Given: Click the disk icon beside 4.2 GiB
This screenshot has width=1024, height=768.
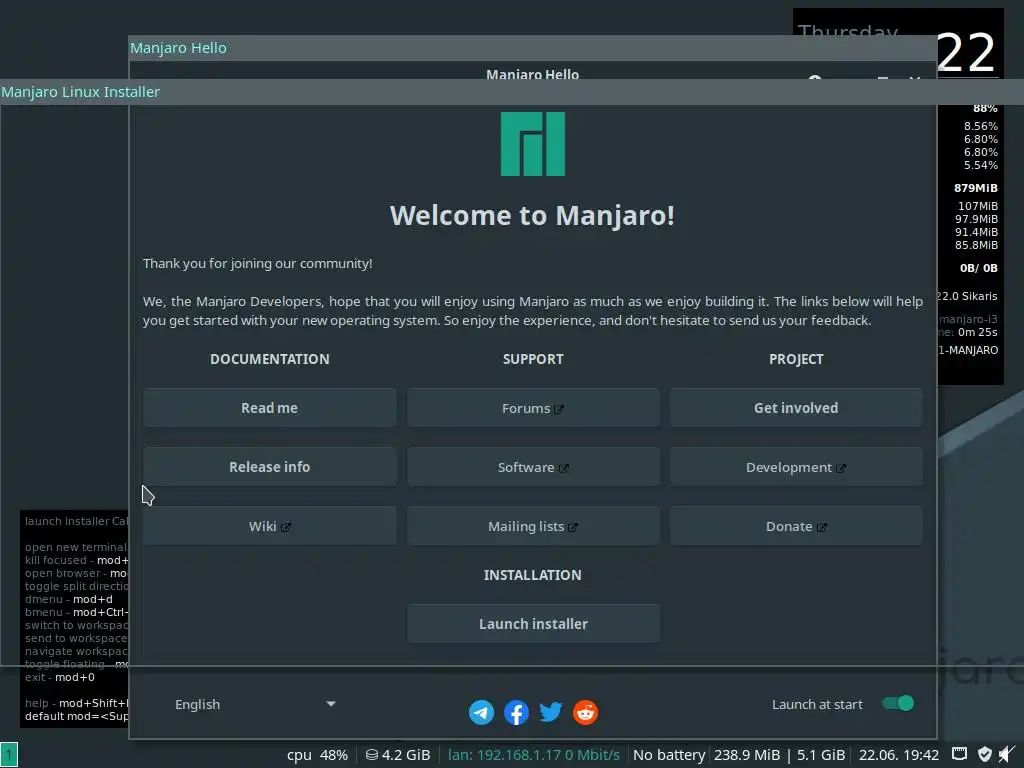Looking at the screenshot, I should coord(372,755).
